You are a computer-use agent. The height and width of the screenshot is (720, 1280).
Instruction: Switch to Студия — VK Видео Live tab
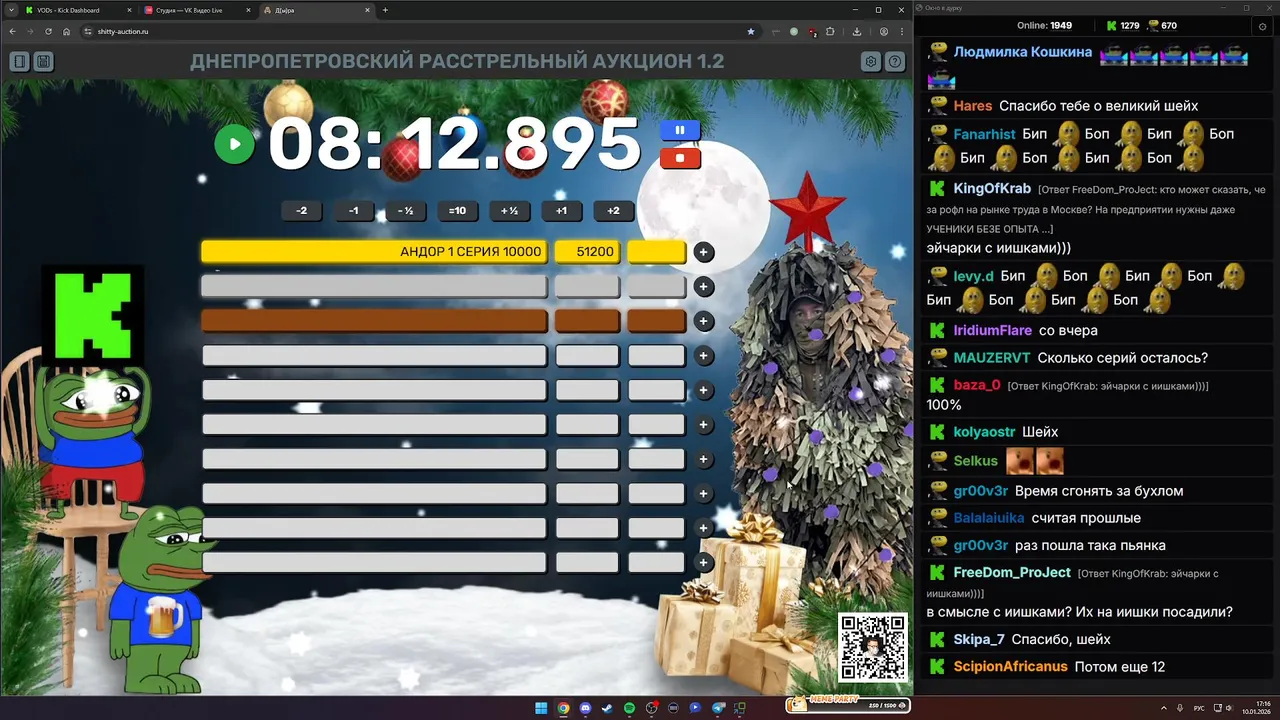pyautogui.click(x=195, y=10)
